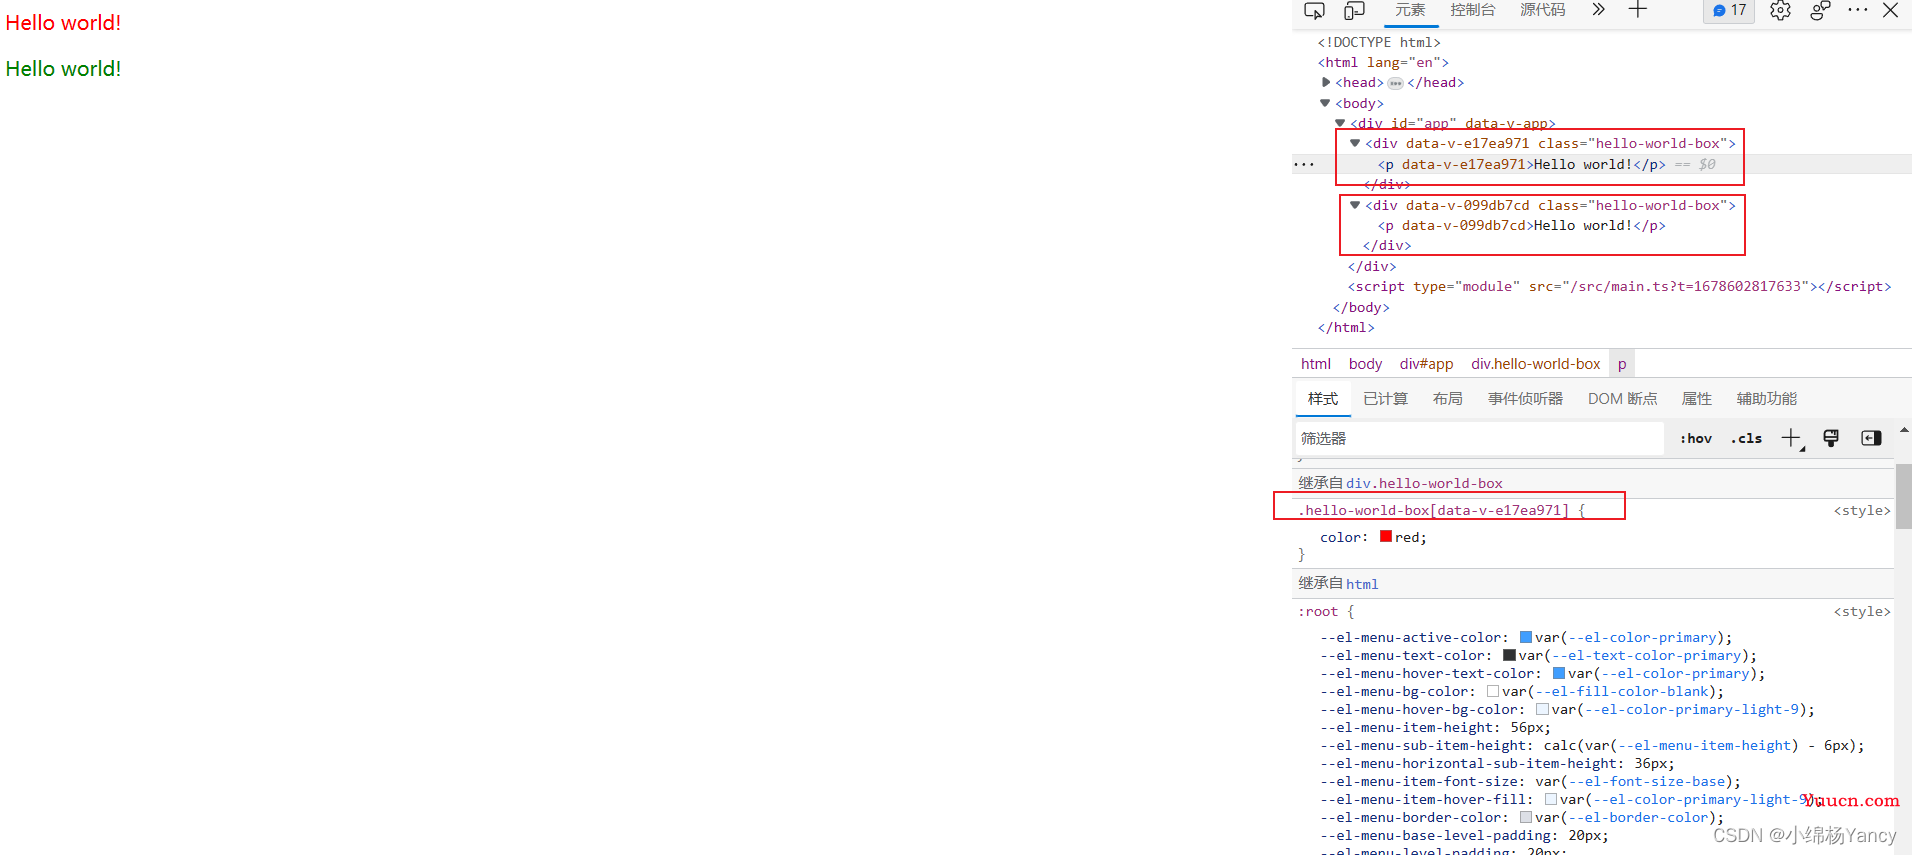
Task: Click the 筛选器 filter input field
Action: pyautogui.click(x=1479, y=438)
